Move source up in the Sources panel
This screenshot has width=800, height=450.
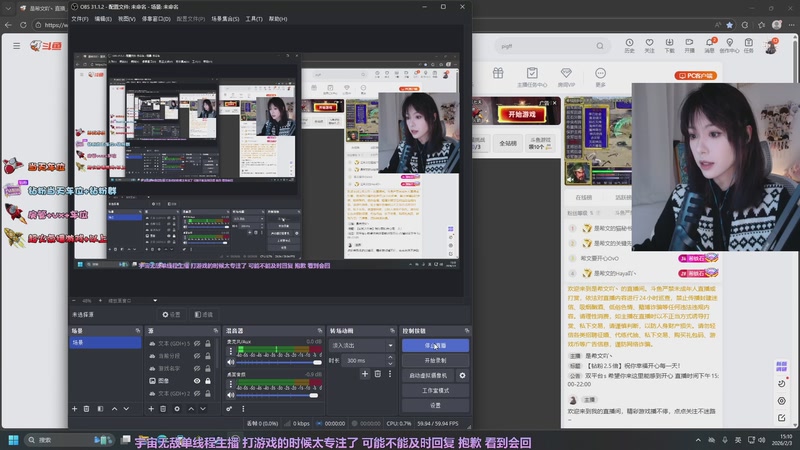pos(191,409)
